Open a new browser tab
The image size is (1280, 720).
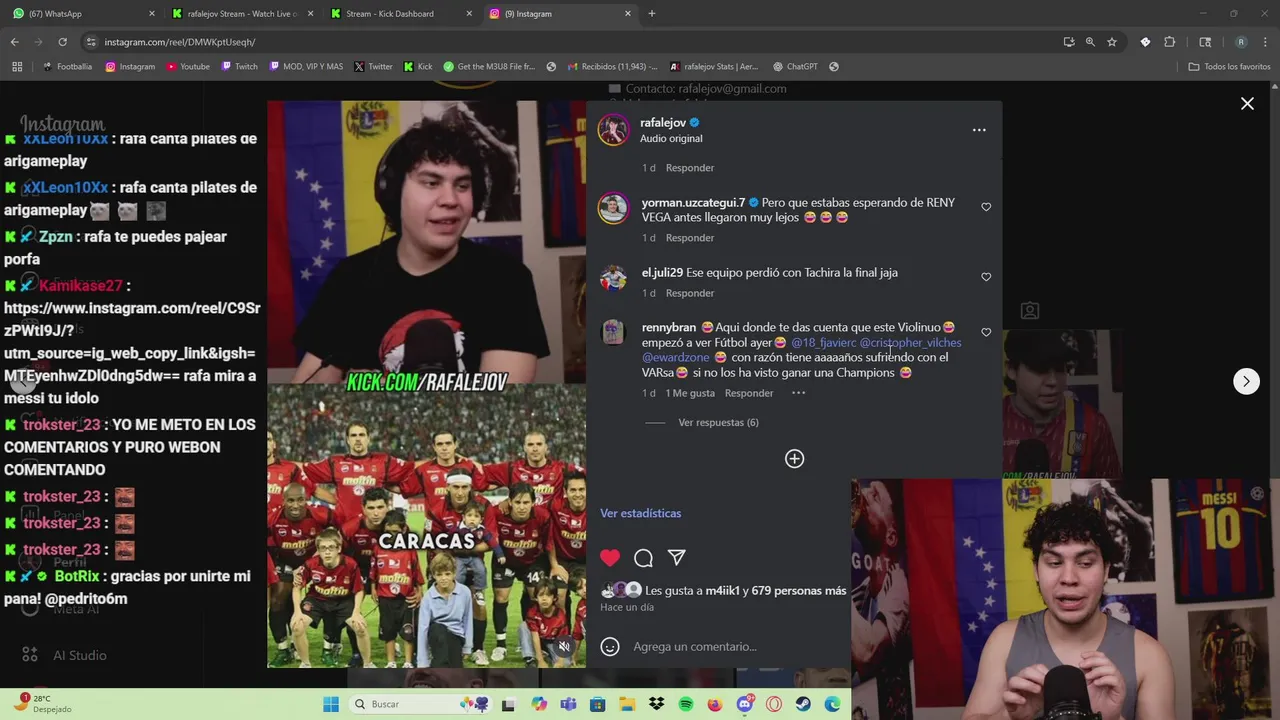tap(652, 14)
